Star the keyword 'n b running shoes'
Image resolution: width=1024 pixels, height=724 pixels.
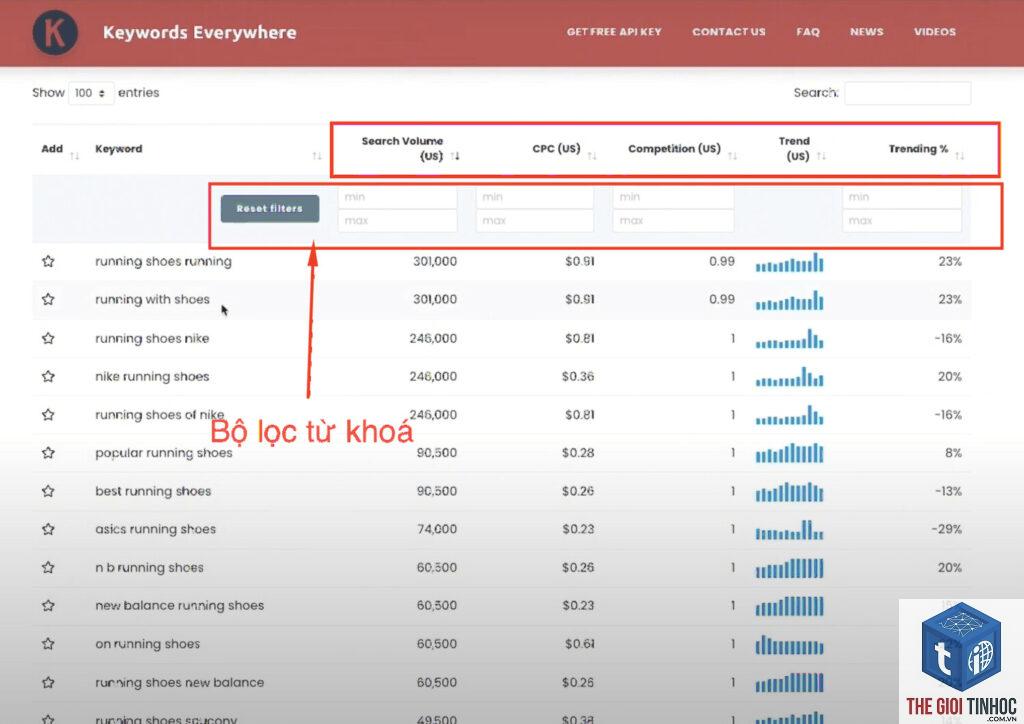coord(48,567)
